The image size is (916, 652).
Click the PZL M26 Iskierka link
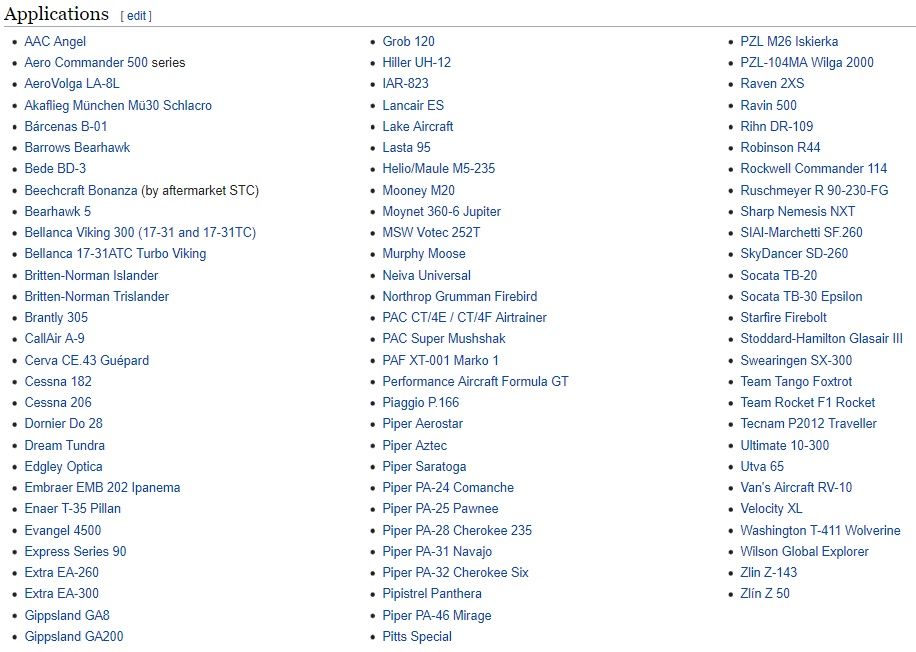click(789, 41)
